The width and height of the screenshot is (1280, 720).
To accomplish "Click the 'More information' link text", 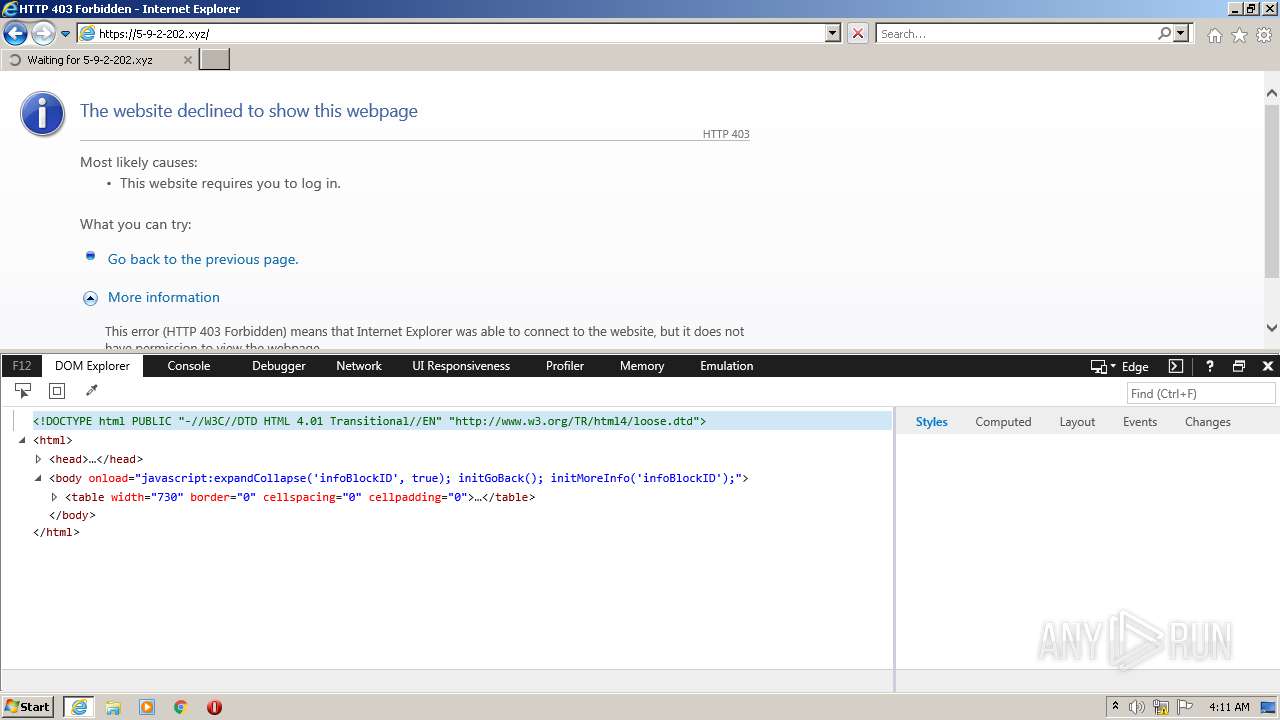I will click(x=164, y=297).
